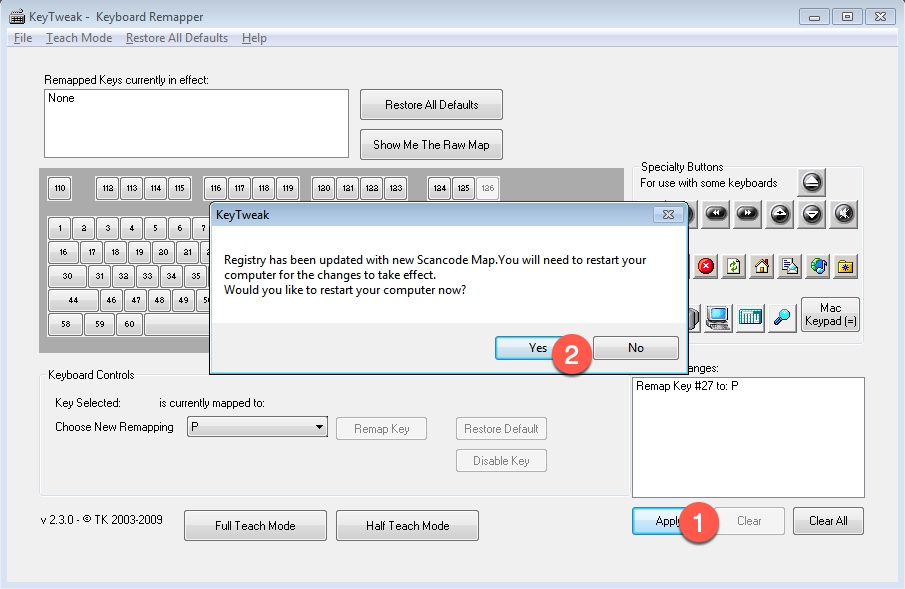Open the Teach Mode menu

(x=79, y=38)
